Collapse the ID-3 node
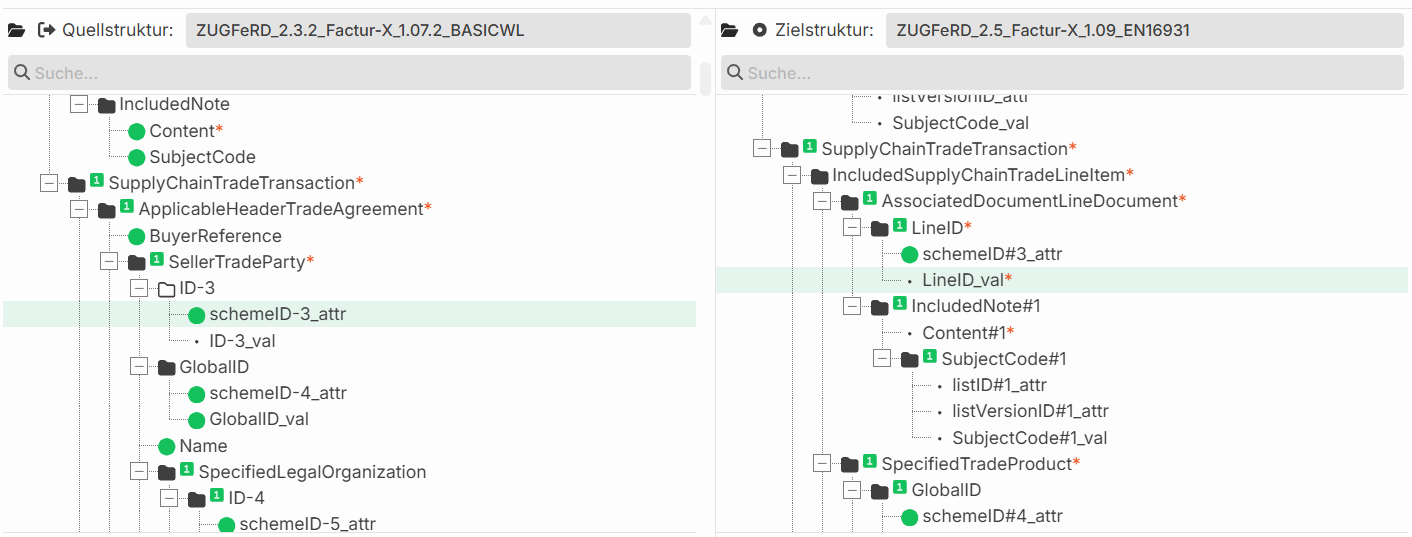 tap(139, 288)
